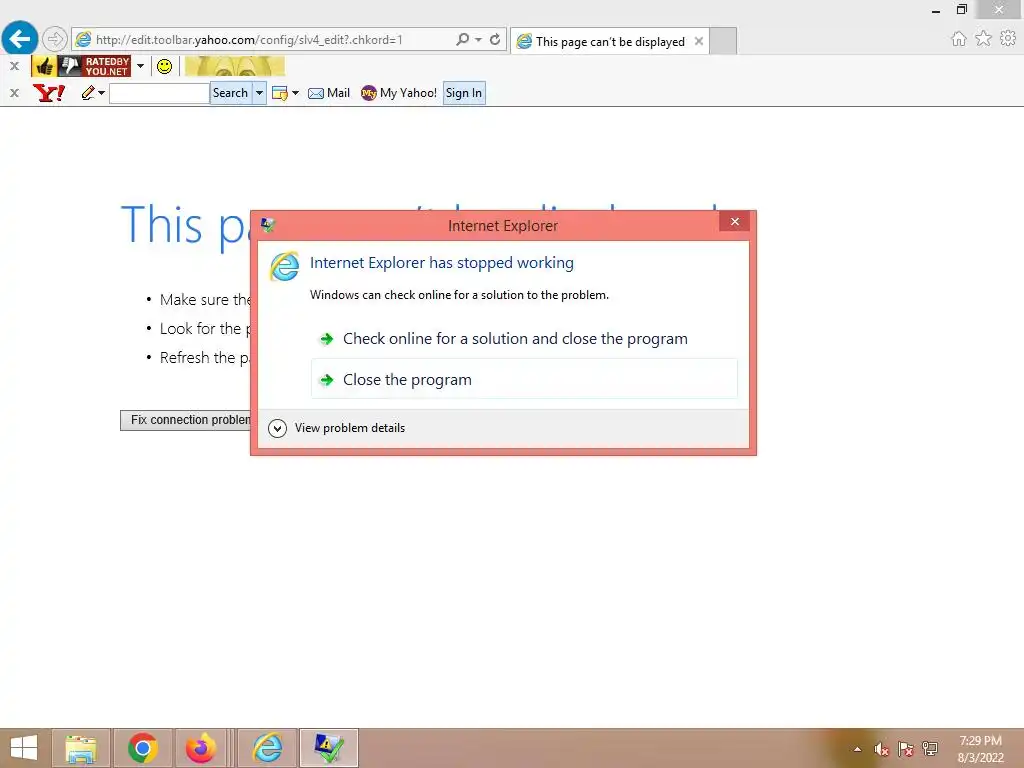Open the Yahoo toolbar pencil settings menu
The image size is (1024, 768).
pos(93,93)
